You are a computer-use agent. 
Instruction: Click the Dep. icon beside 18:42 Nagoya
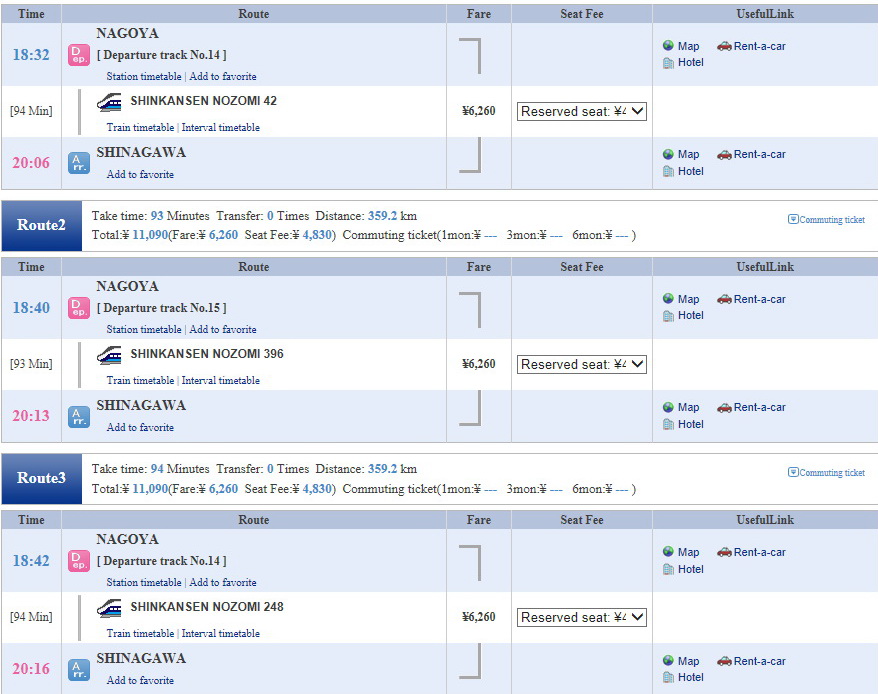click(79, 561)
